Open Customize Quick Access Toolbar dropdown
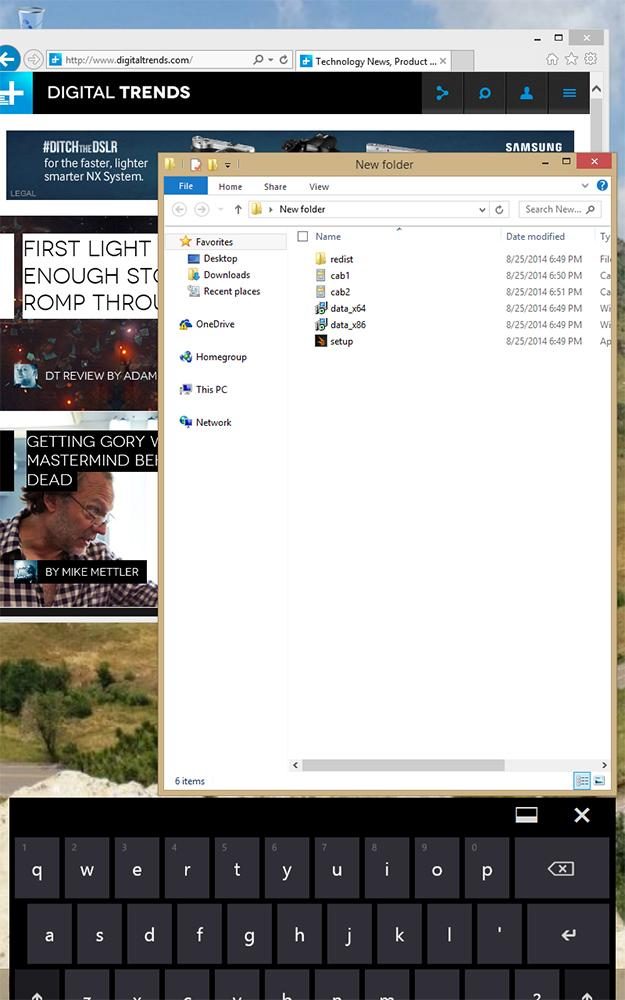Viewport: 625px width, 1000px height. point(228,165)
